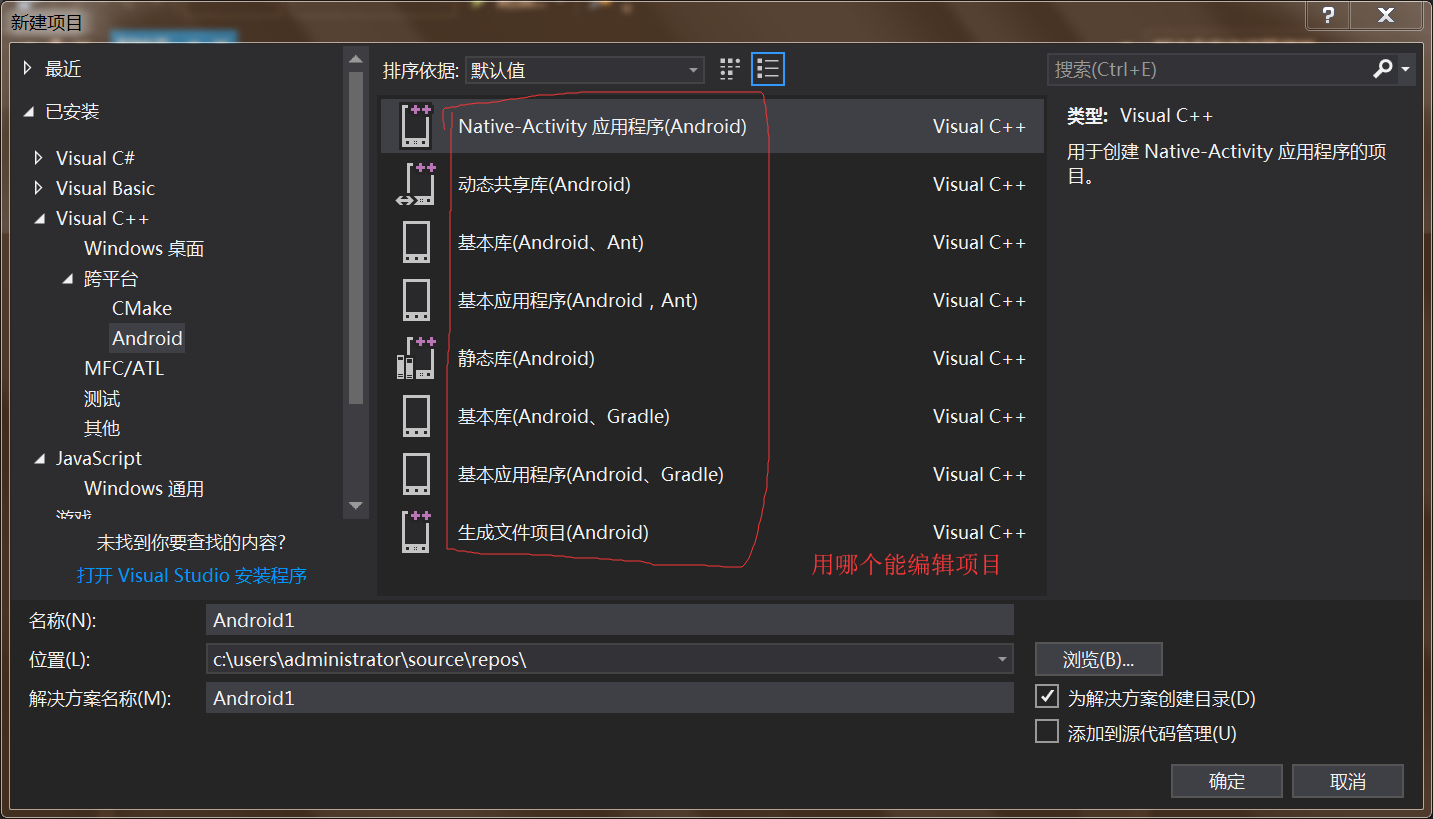Switch to small icons grid view

[730, 69]
